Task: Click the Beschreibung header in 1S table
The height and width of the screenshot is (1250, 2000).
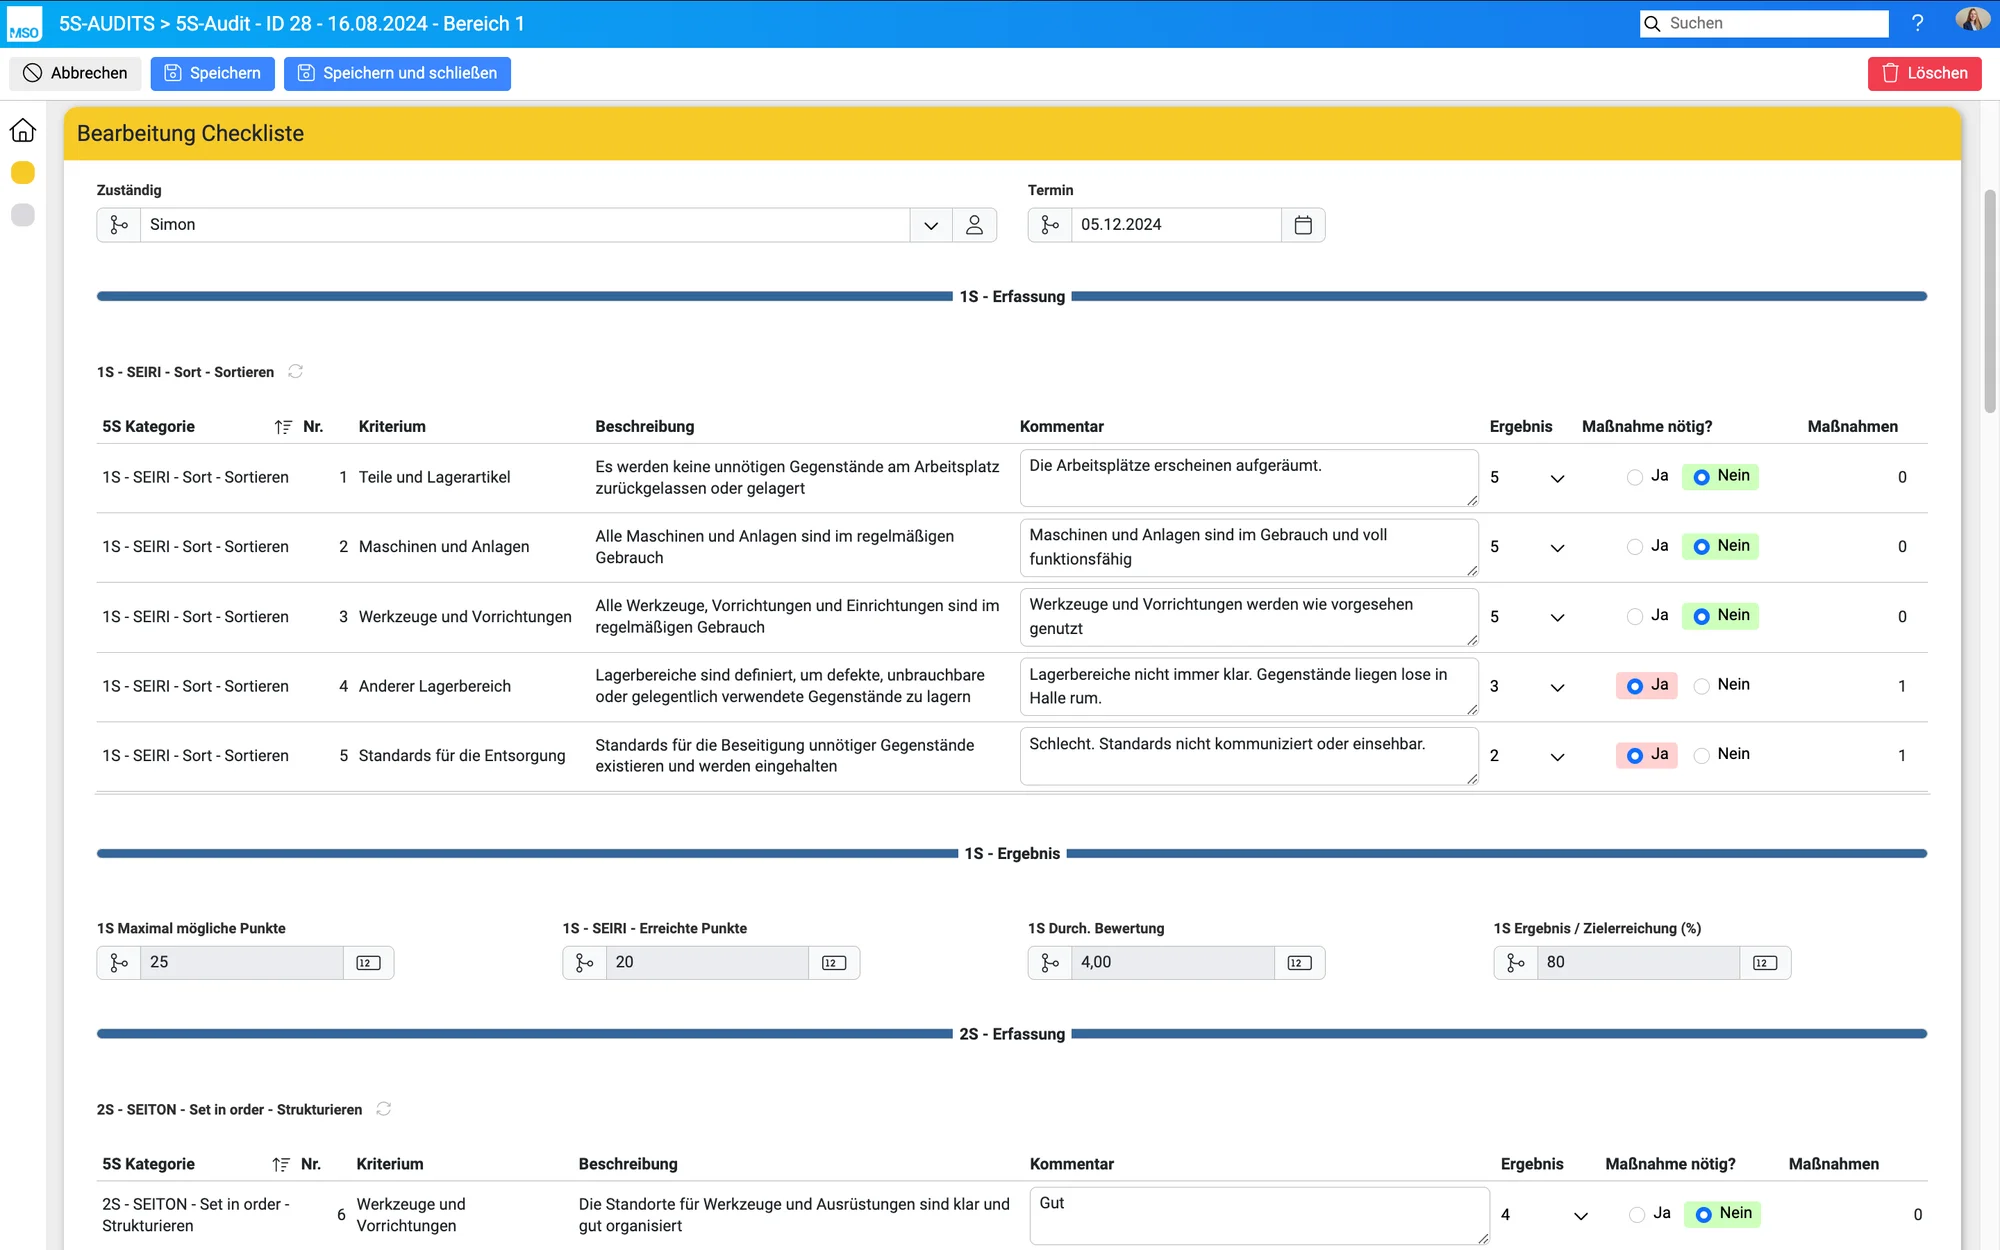Action: [645, 427]
